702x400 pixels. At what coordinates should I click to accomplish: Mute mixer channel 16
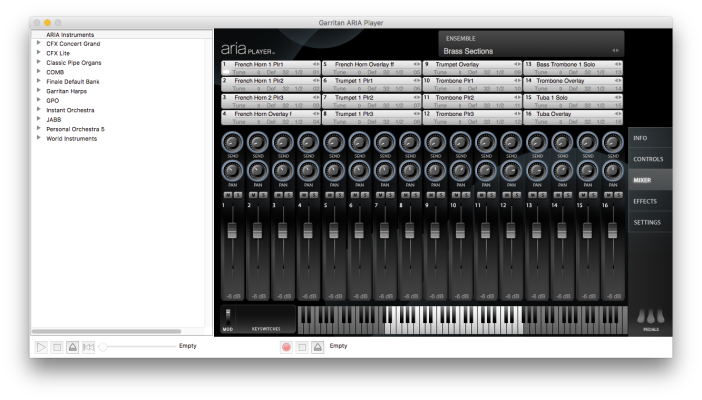608,195
